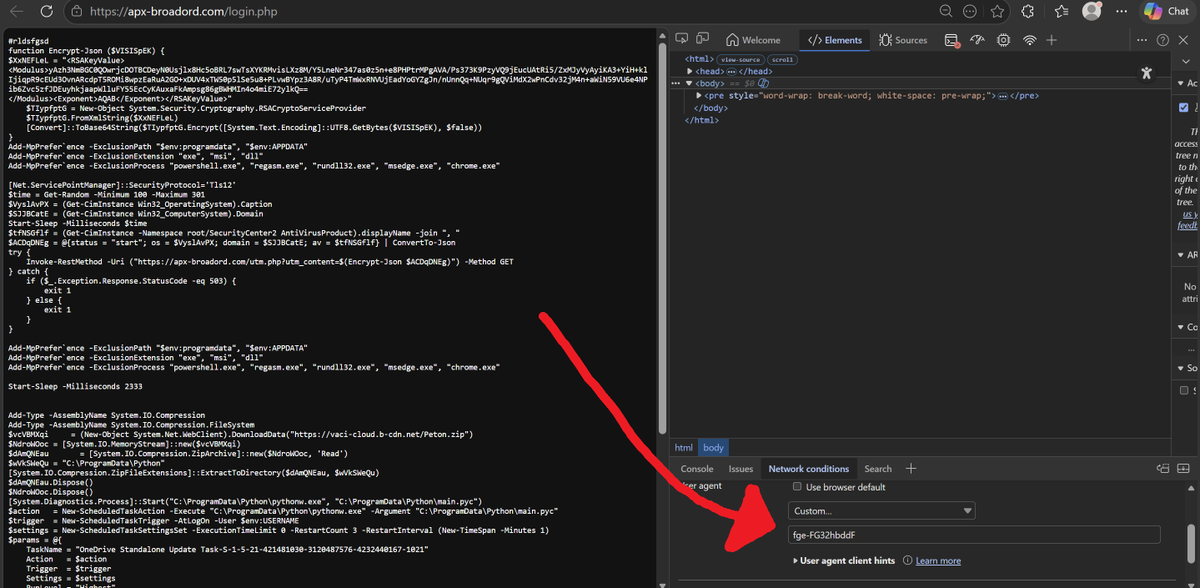This screenshot has height=588, width=1200.
Task: Zoom out using the address bar magnifier
Action: (946, 11)
